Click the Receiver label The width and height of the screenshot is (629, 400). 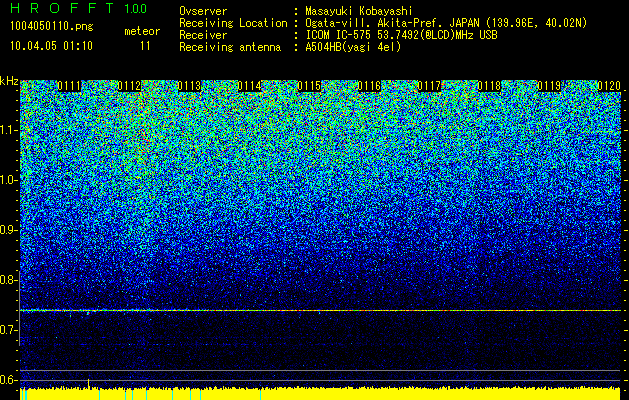(x=203, y=35)
